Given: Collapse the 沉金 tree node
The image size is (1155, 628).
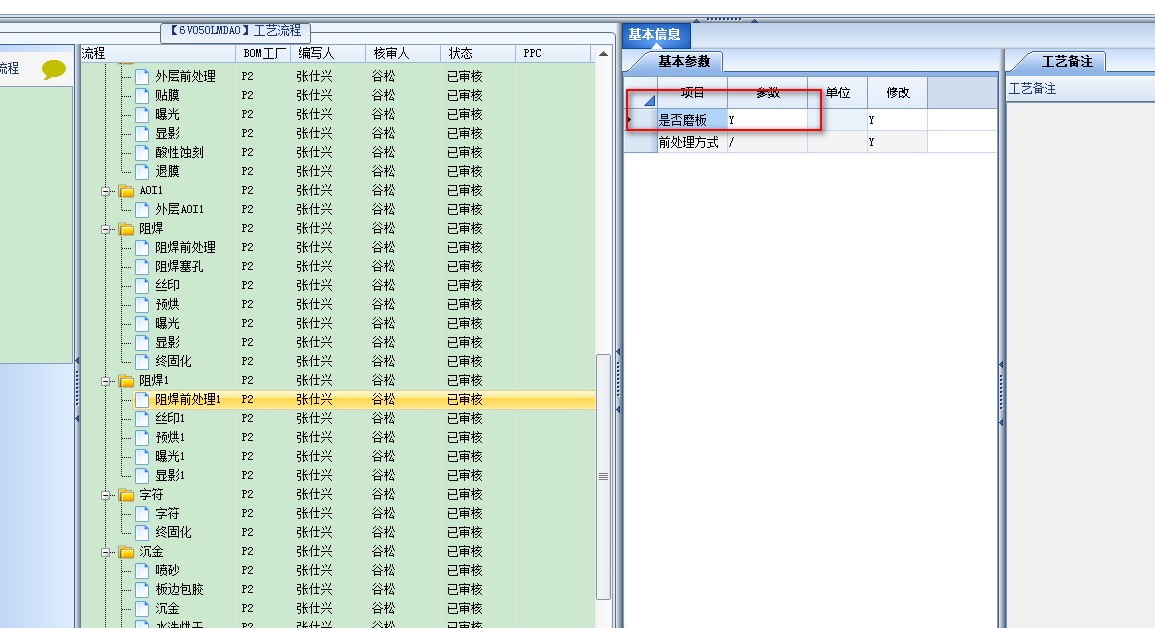Looking at the screenshot, I should 106,552.
